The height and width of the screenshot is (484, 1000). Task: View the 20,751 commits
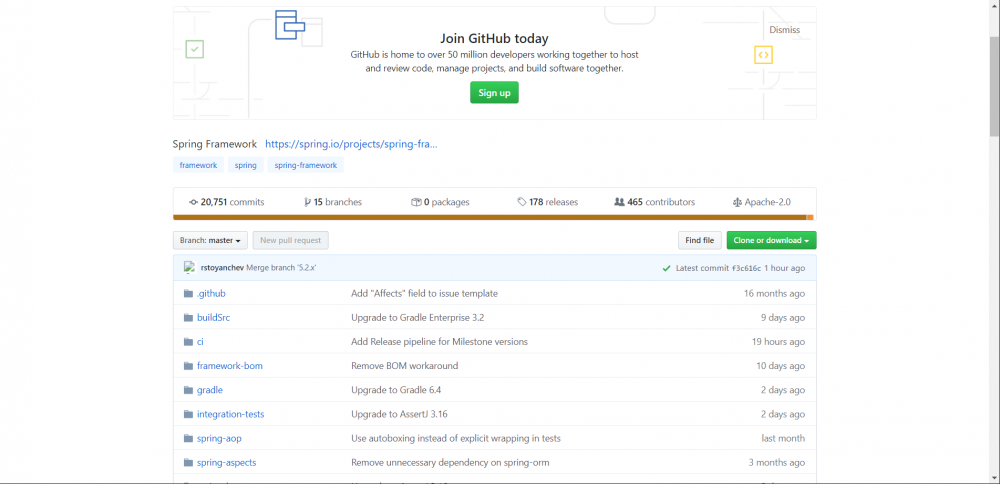227,202
